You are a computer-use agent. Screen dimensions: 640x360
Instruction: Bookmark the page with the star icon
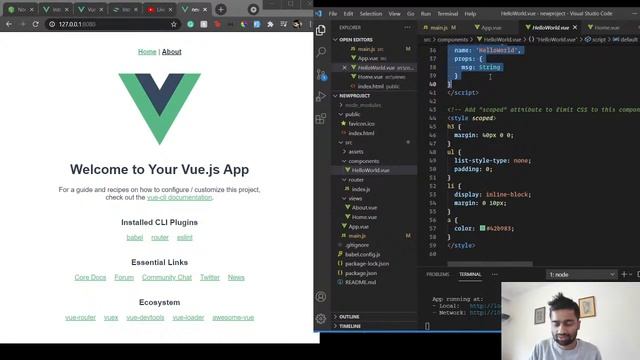[173, 24]
